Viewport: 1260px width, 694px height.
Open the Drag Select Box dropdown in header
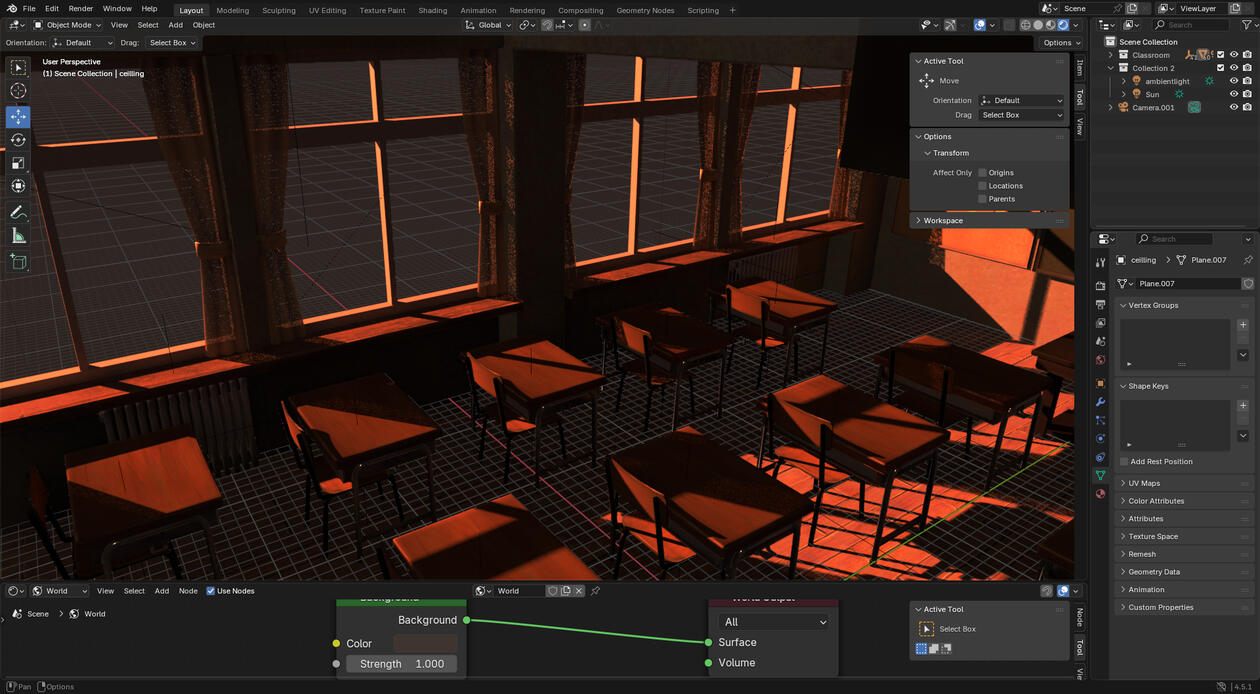tap(172, 43)
